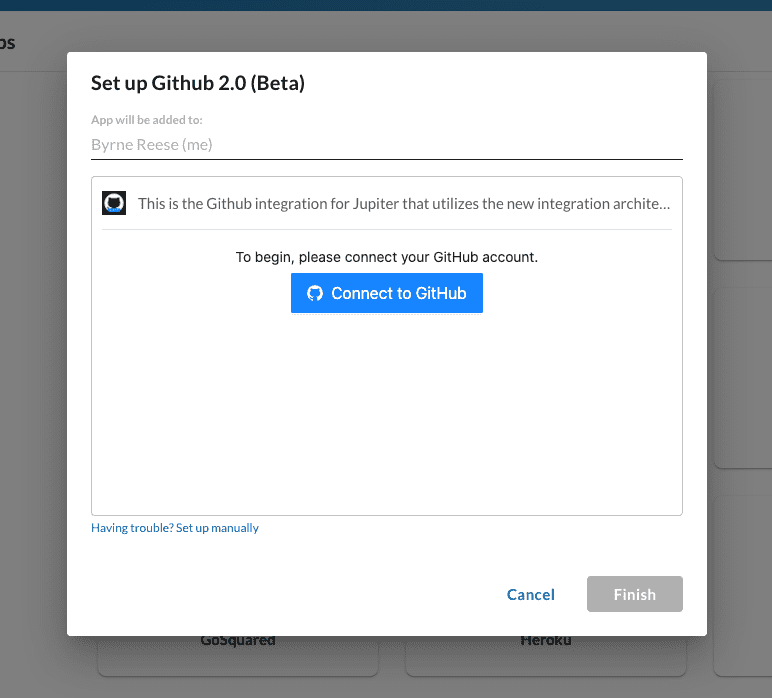
Task: Click the "App will be added to:" label
Action: [x=147, y=120]
